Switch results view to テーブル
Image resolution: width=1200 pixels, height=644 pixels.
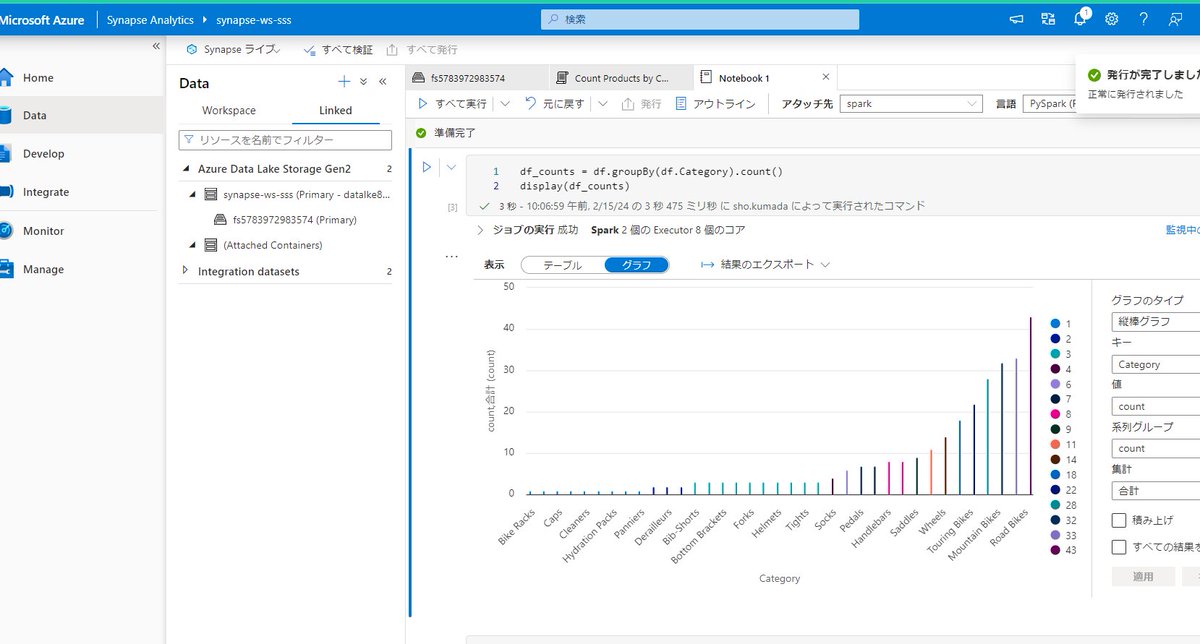[x=562, y=265]
